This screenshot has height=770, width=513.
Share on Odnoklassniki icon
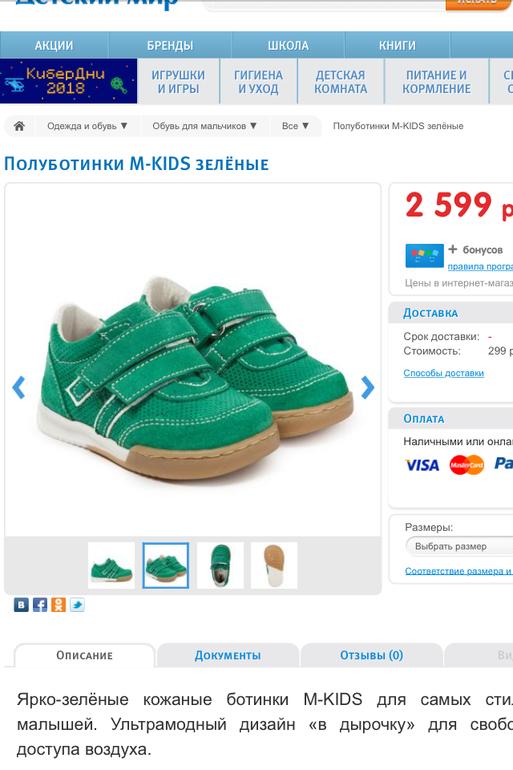coord(58,605)
